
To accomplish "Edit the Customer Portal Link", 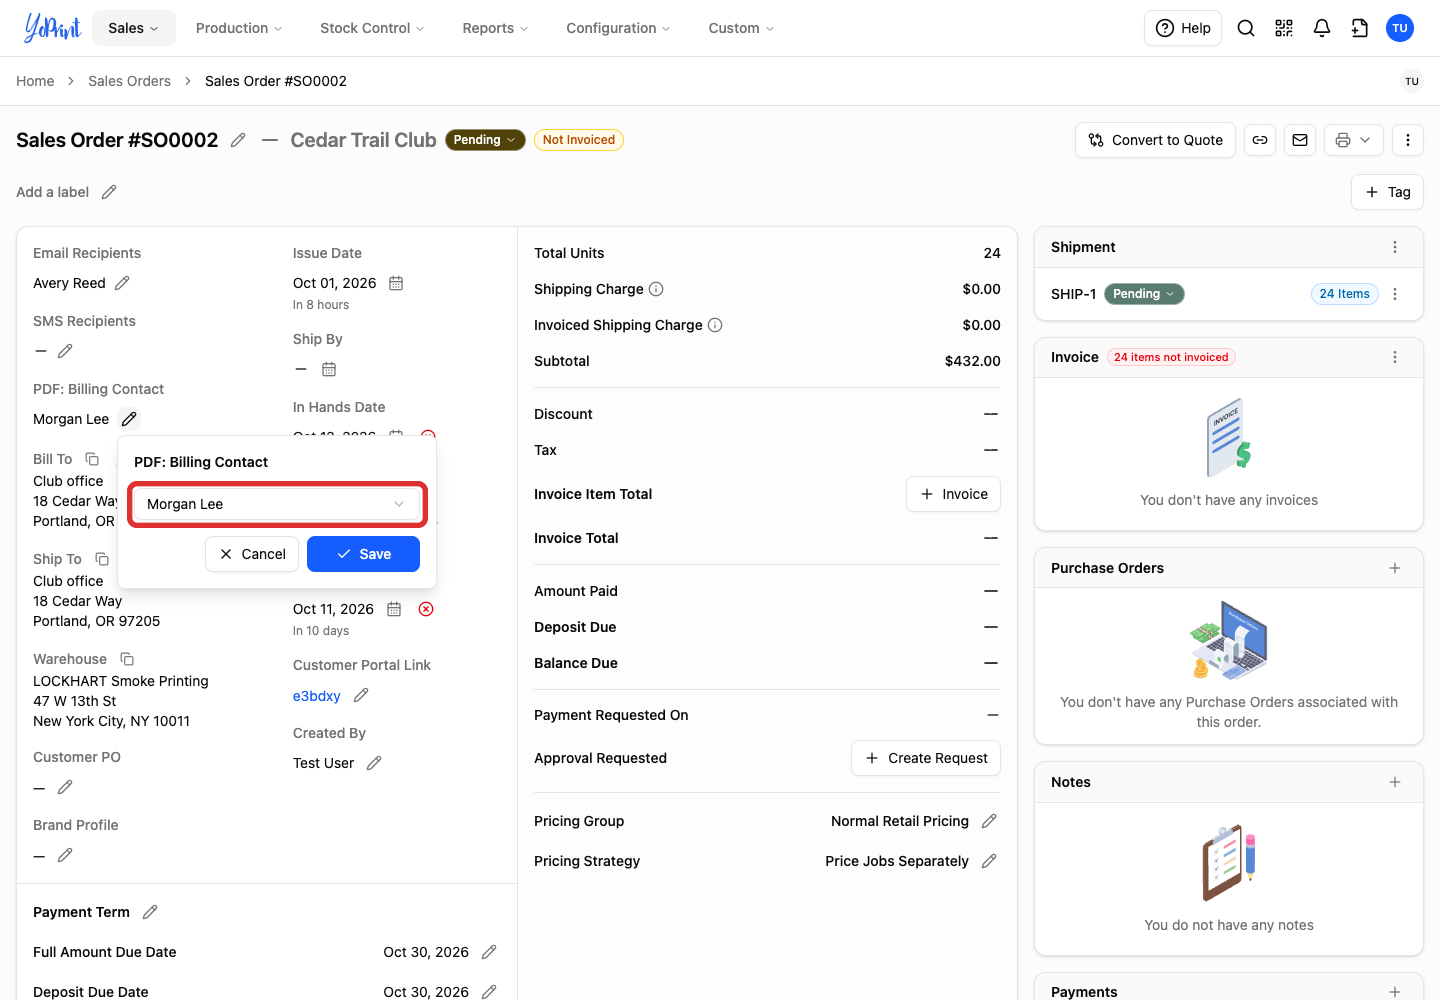I will click(362, 695).
